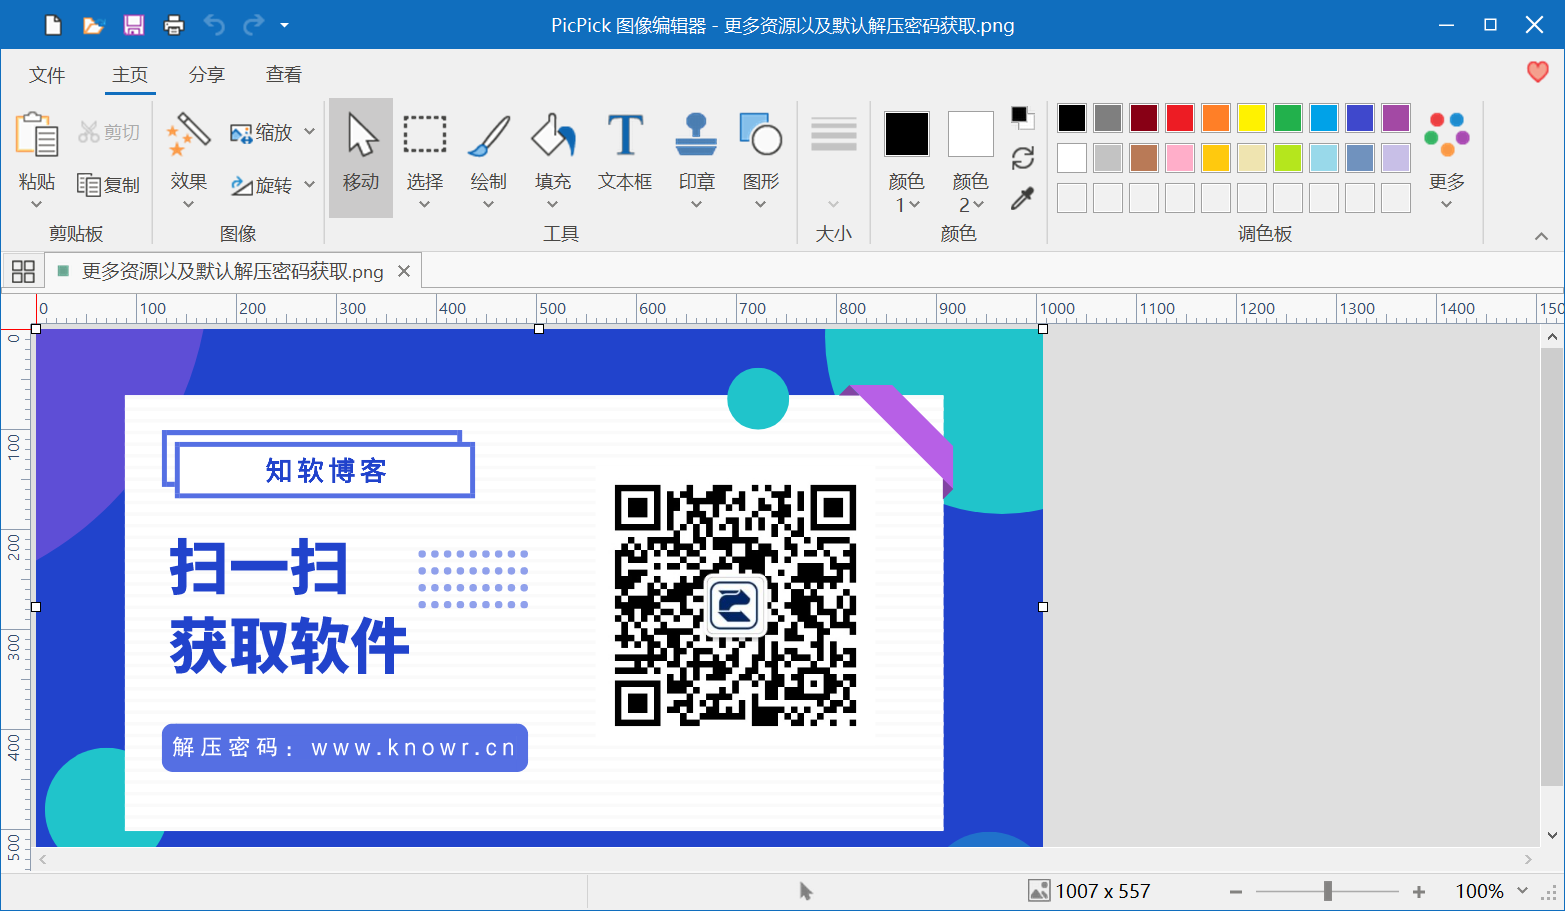Select the 更多资源以及默认解压密码获取.png document tab

(x=232, y=272)
